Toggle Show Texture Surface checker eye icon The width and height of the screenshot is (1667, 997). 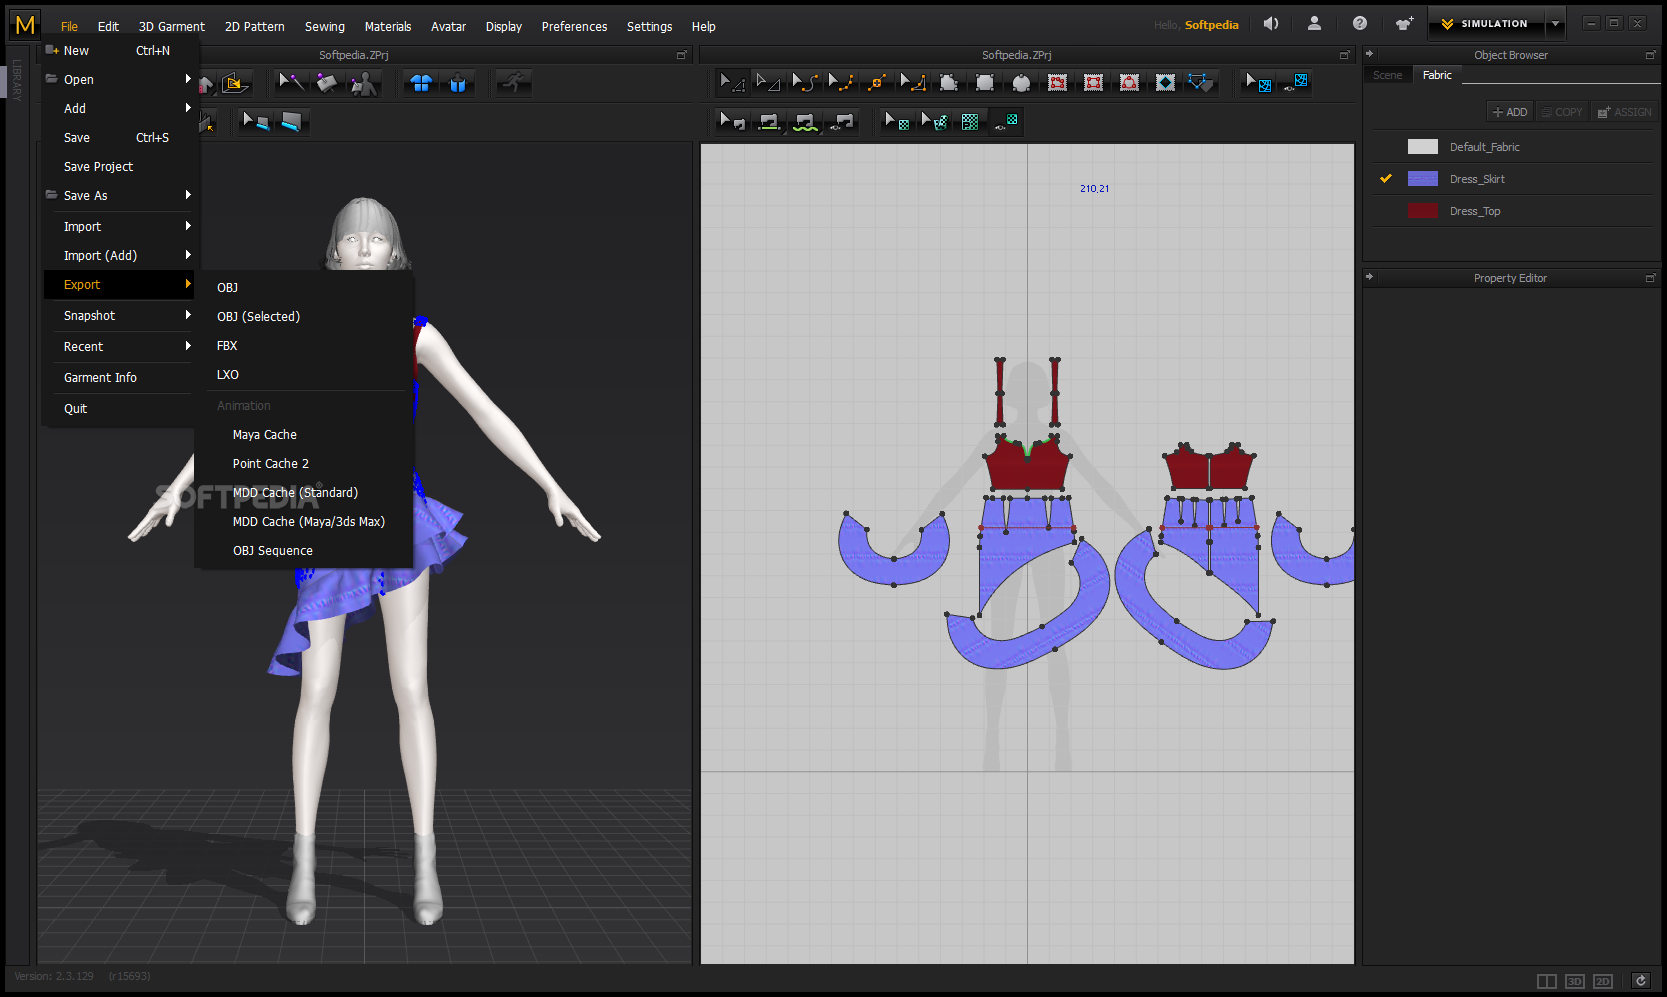click(1006, 122)
